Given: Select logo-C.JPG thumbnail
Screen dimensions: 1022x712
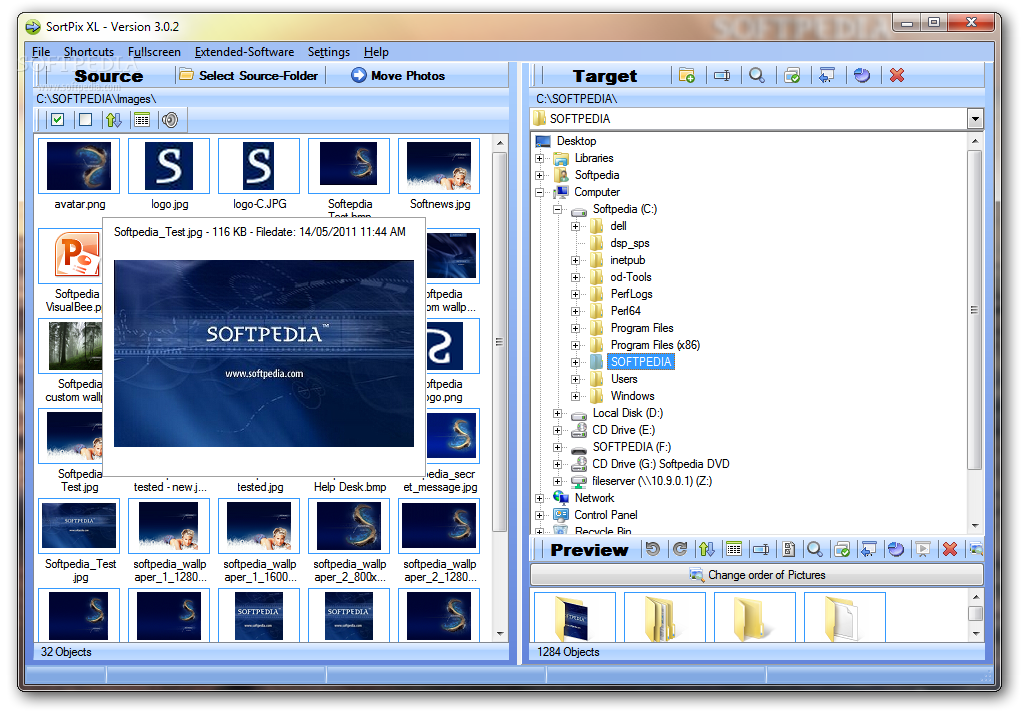Looking at the screenshot, I should coord(259,166).
